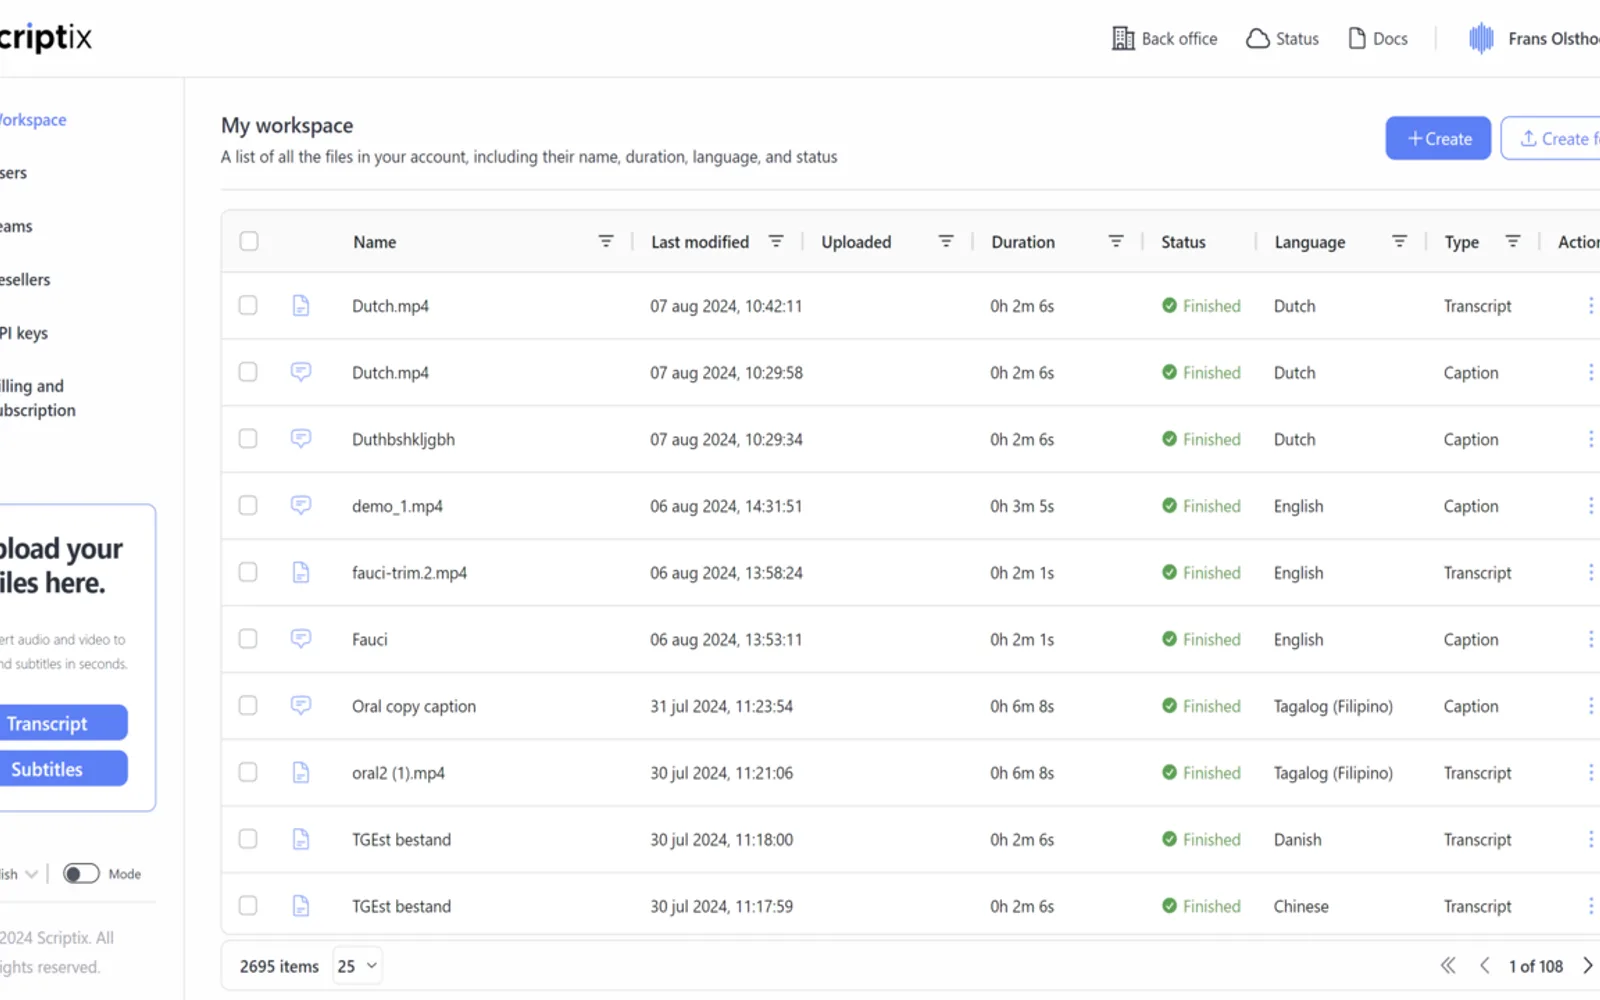Filter the Language column

(1400, 241)
